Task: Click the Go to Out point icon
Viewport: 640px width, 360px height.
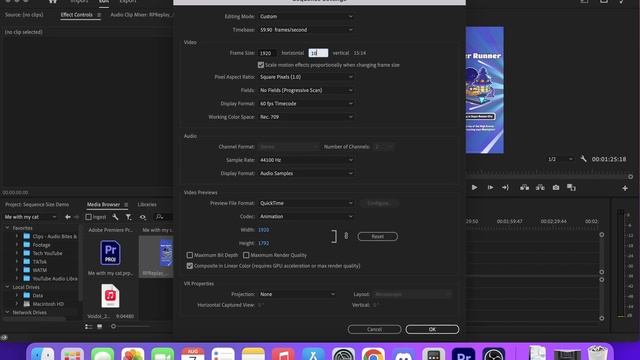Action: [506, 187]
